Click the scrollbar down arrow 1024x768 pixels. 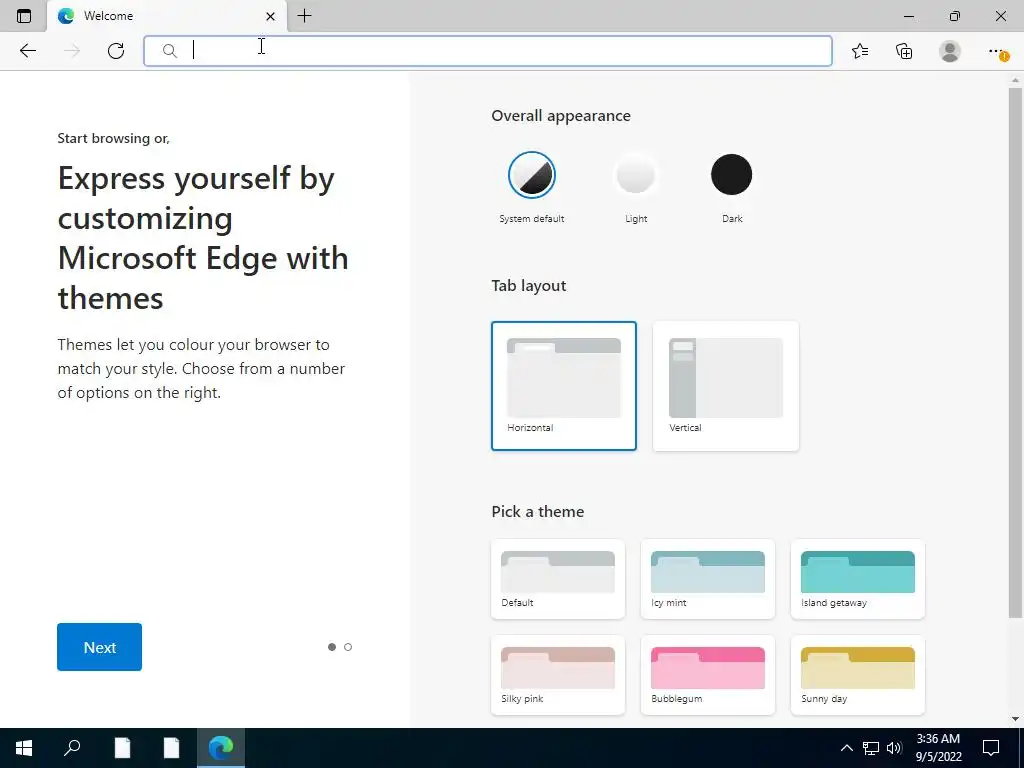tap(1015, 719)
